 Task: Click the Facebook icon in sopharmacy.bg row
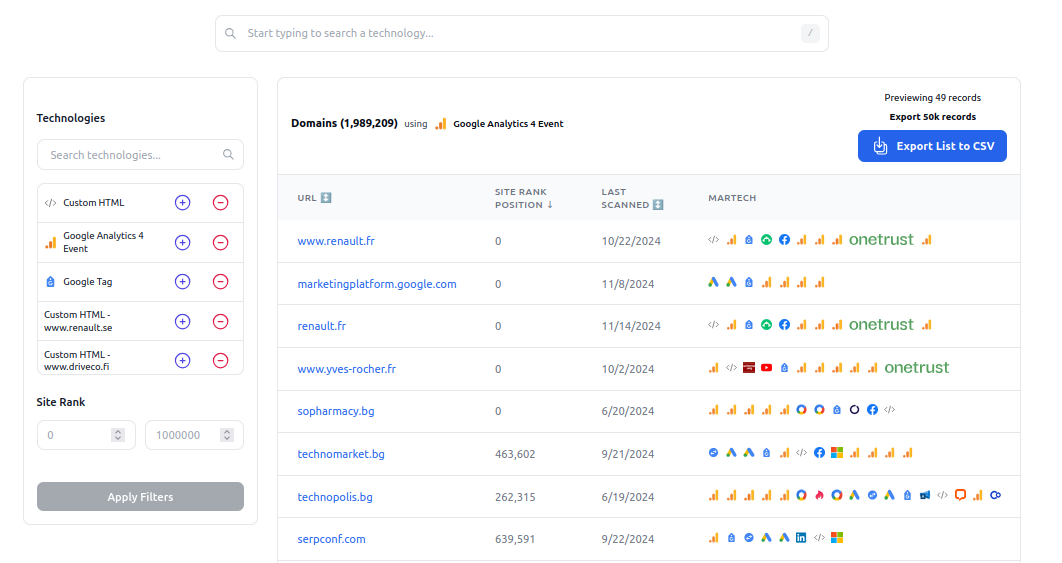[x=872, y=410]
